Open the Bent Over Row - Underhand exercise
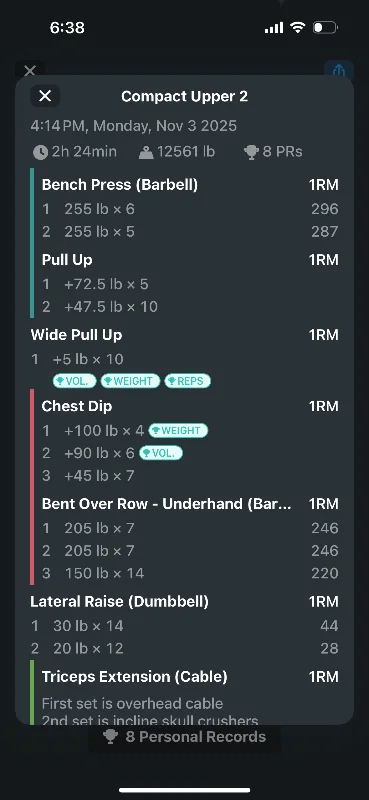 pos(166,504)
